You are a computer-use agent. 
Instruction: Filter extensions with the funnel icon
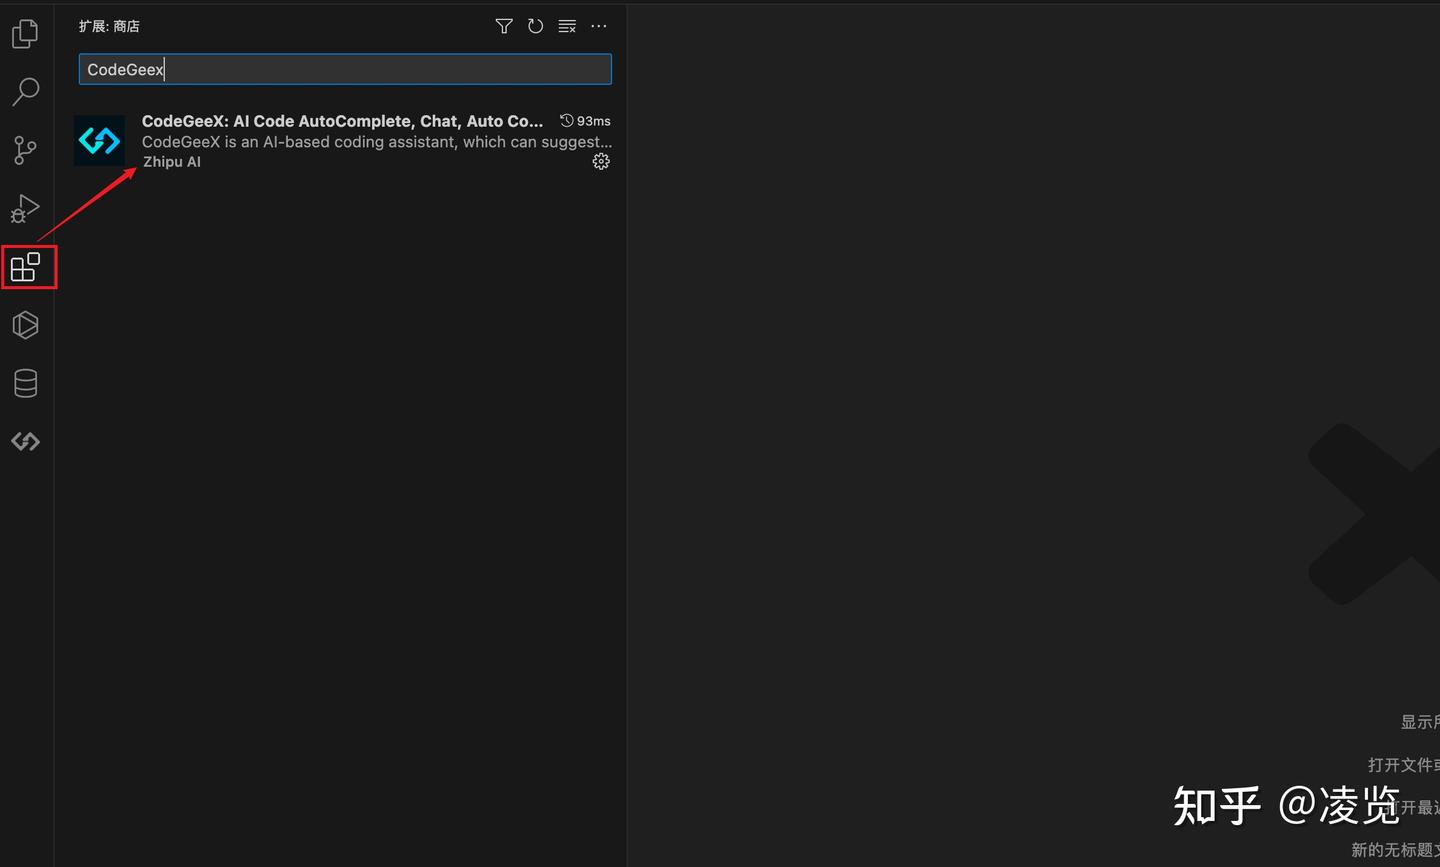pyautogui.click(x=504, y=26)
